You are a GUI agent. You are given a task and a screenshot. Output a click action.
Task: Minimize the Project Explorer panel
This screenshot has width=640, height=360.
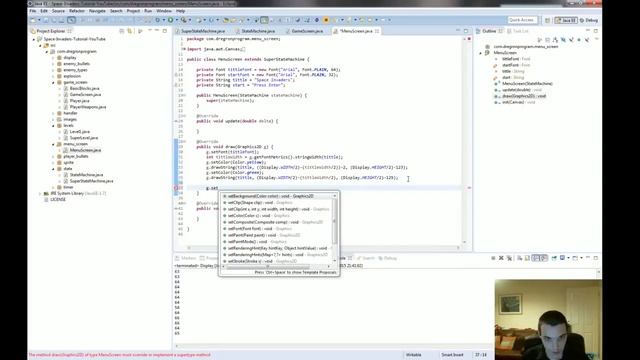coord(157,31)
